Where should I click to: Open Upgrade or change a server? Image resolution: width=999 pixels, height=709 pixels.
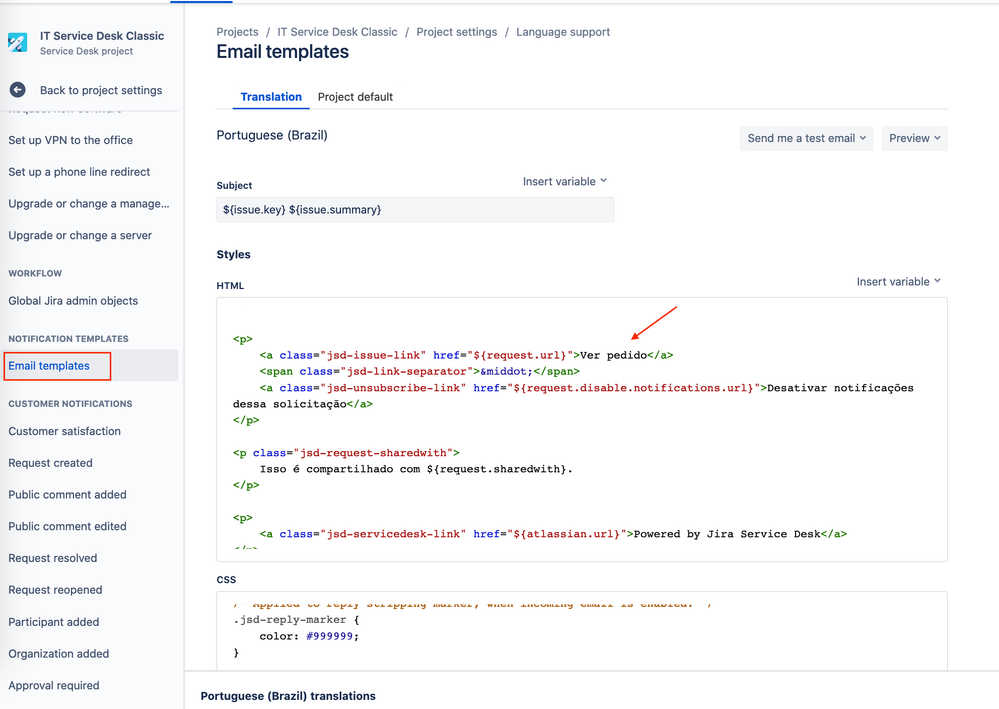coord(80,236)
